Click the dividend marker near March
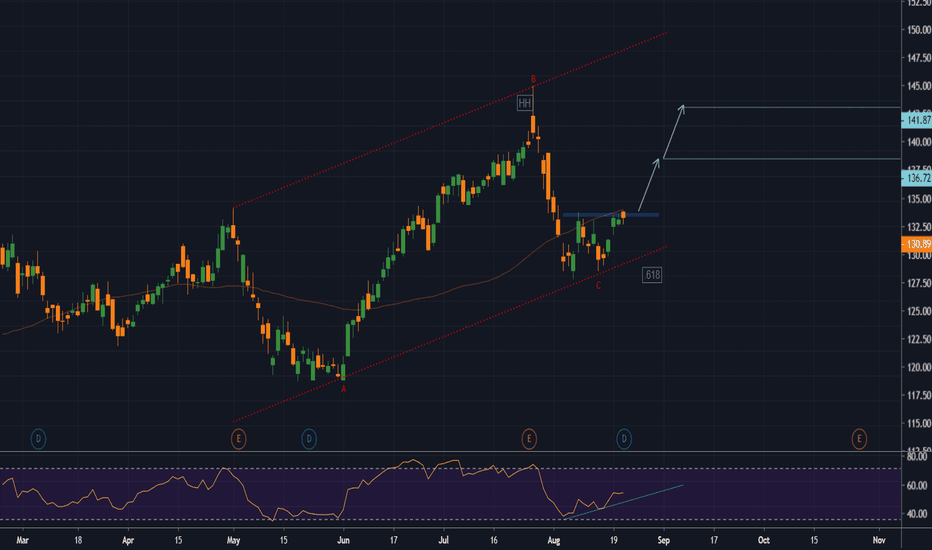 pos(38,439)
